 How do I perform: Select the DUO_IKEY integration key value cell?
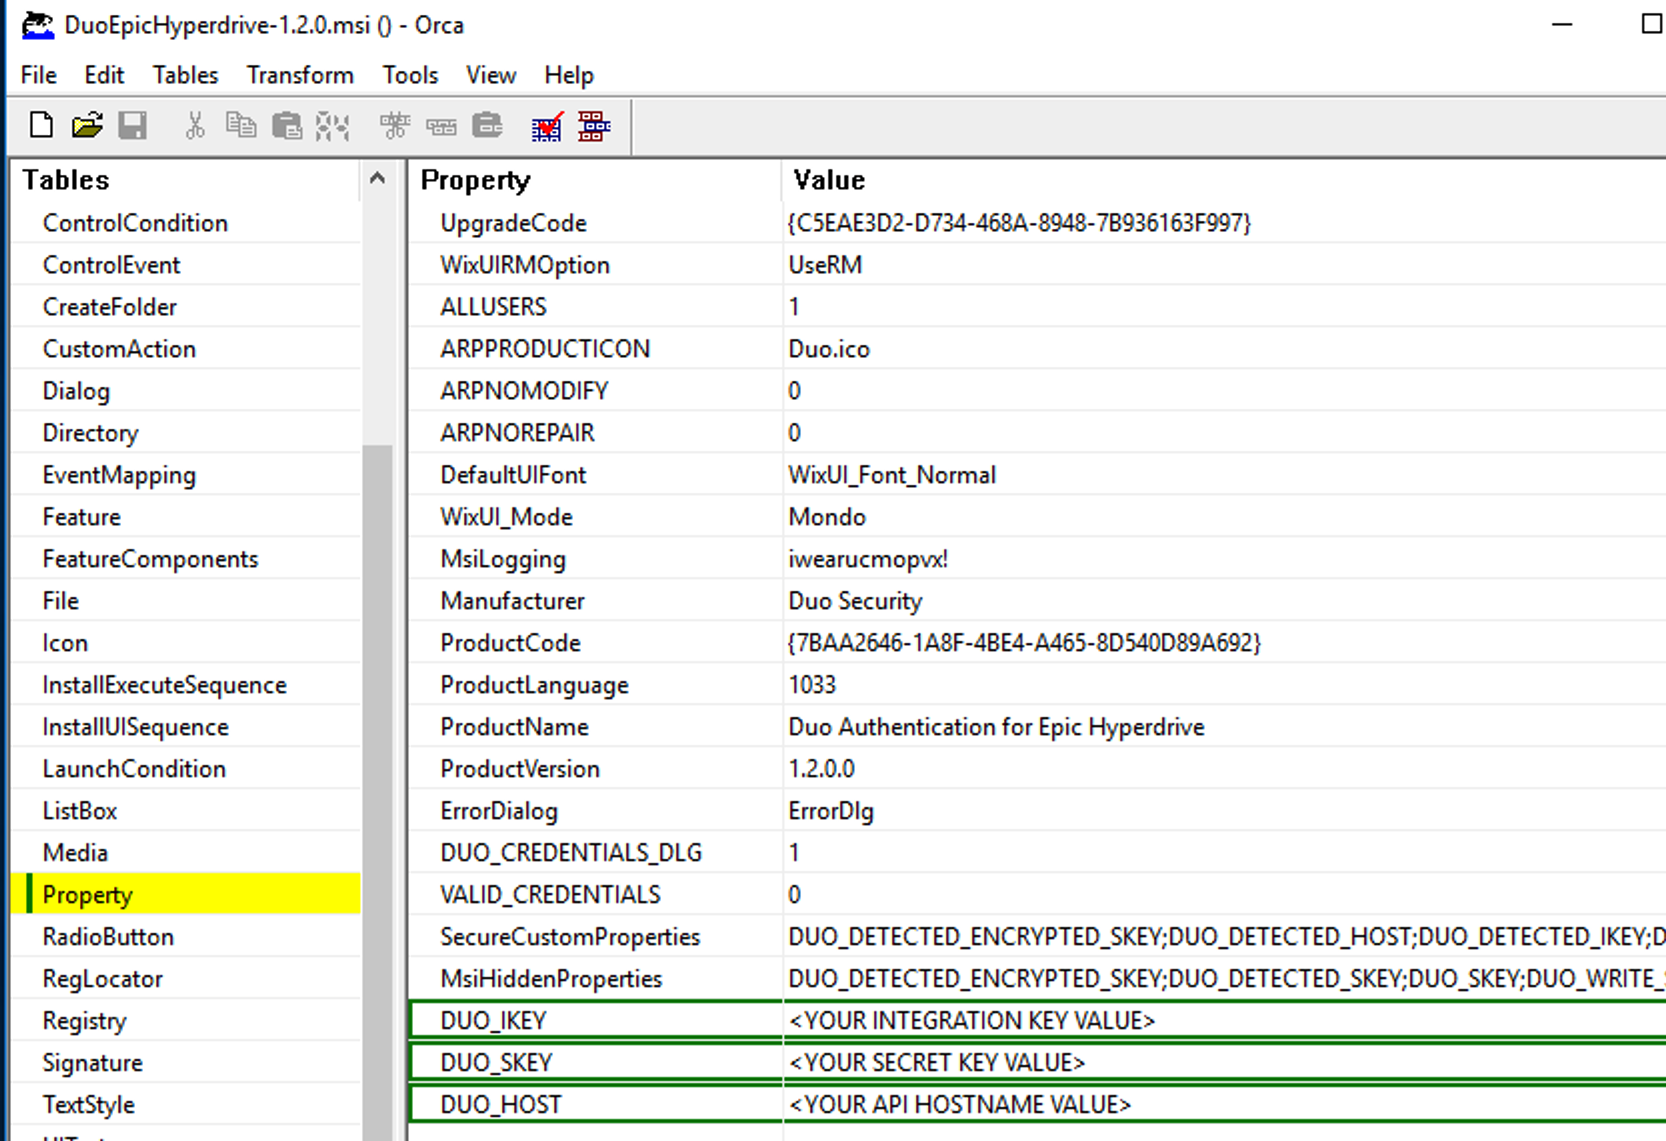(x=971, y=1021)
